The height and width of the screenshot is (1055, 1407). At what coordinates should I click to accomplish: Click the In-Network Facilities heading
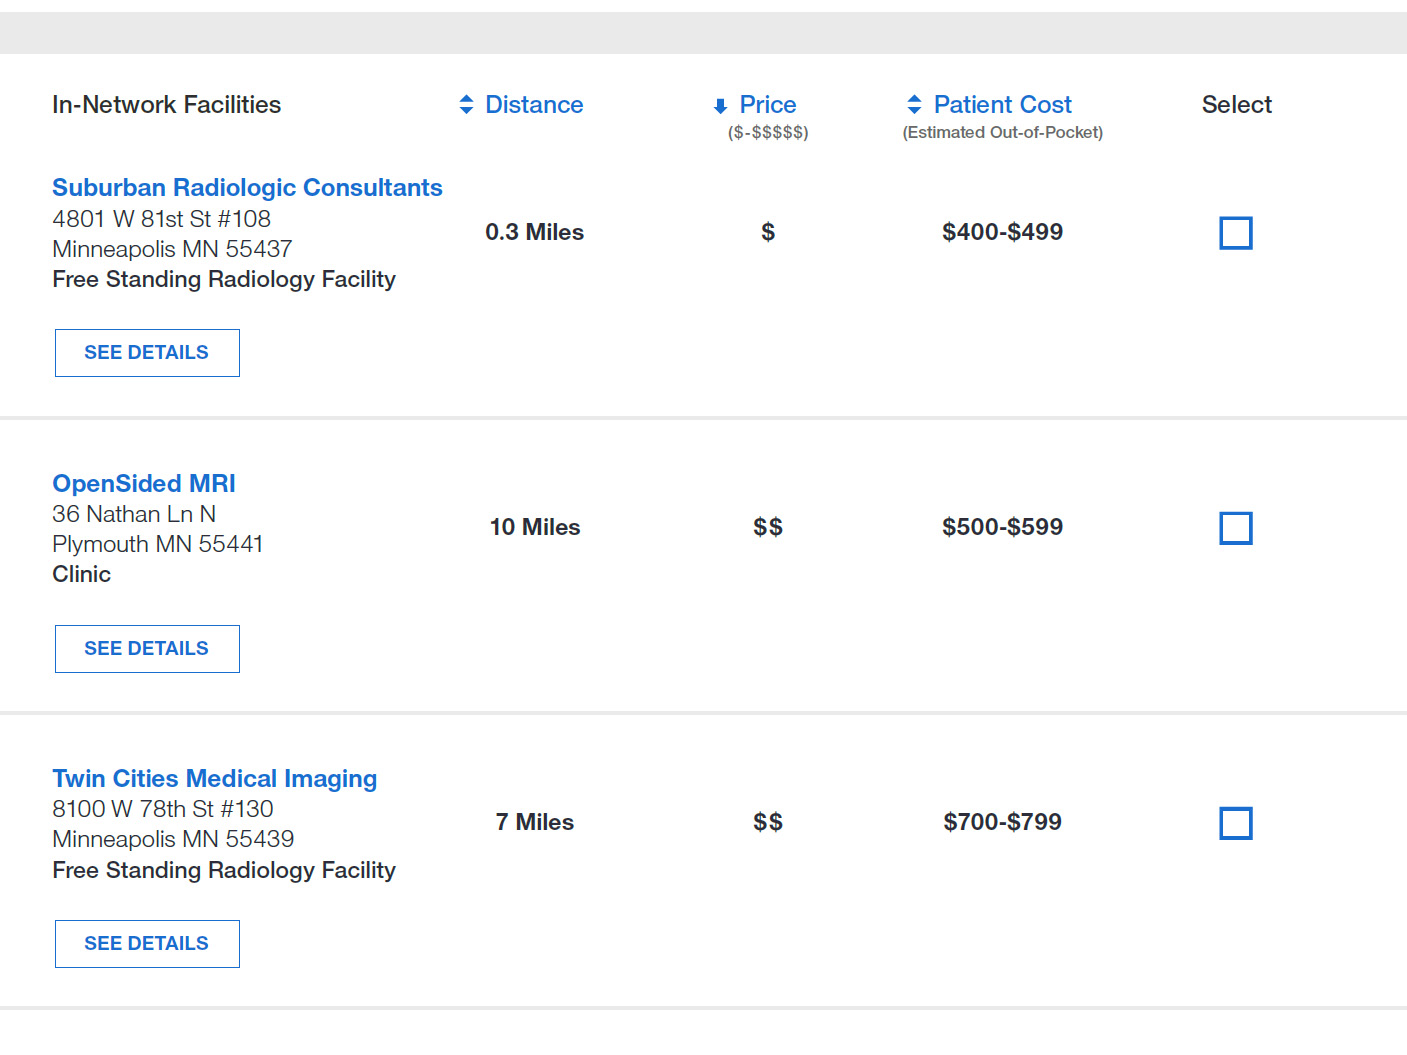click(x=166, y=105)
